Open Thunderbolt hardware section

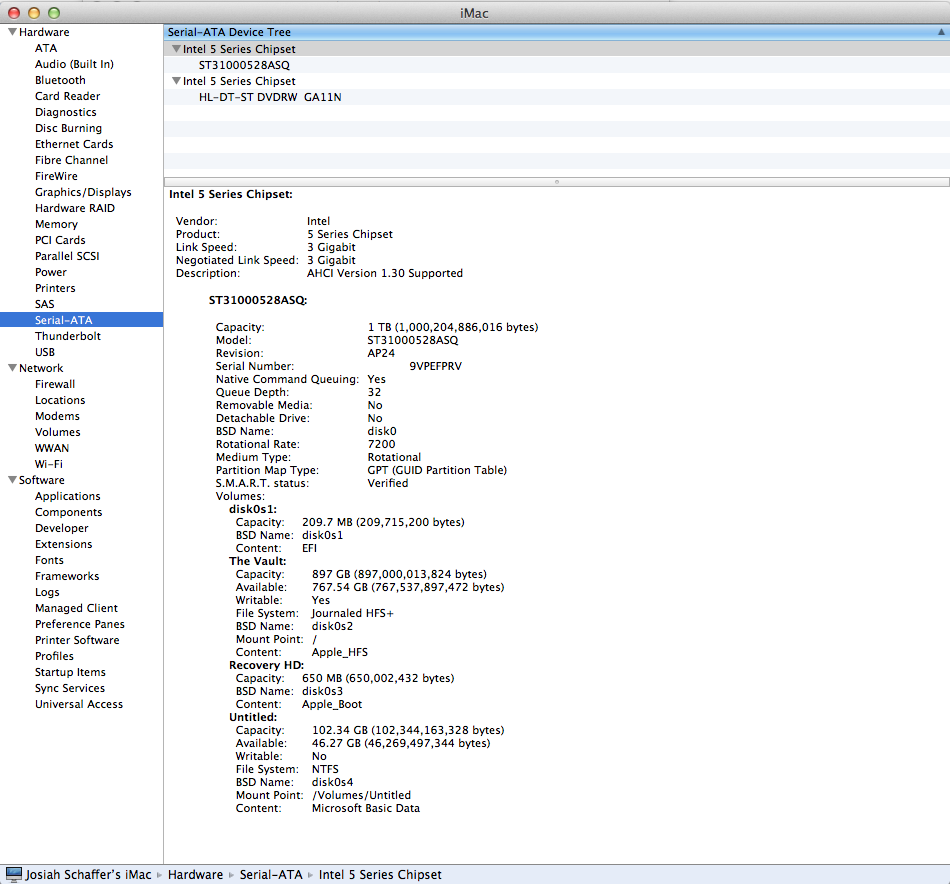pos(68,336)
